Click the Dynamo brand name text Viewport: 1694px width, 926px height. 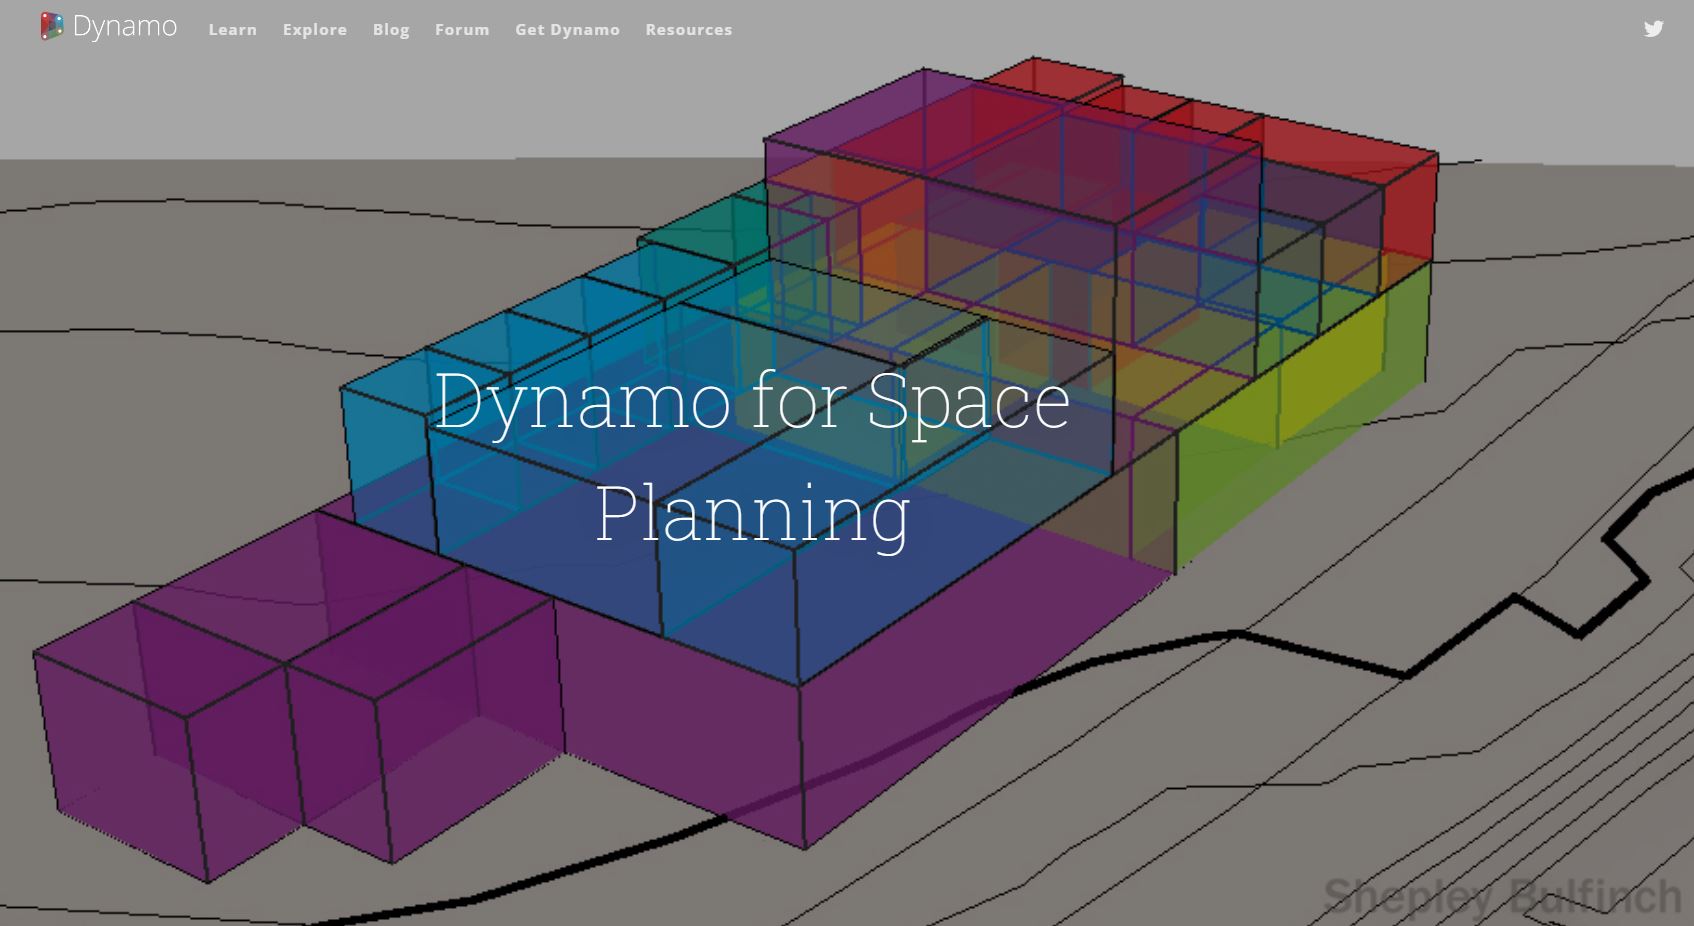pyautogui.click(x=125, y=27)
